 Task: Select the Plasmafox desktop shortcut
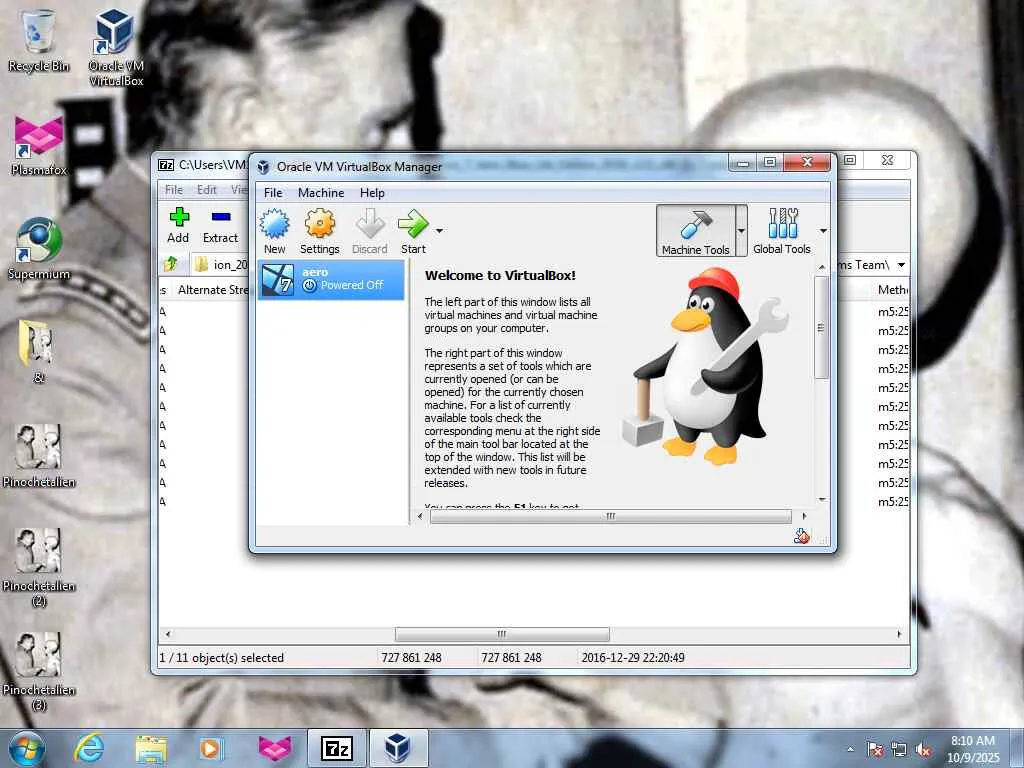coord(39,146)
